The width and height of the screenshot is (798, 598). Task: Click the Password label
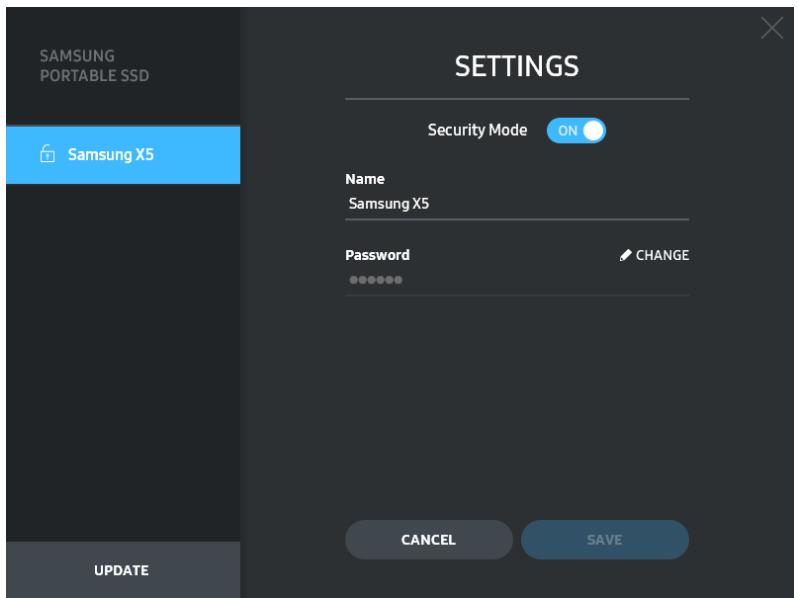pyautogui.click(x=377, y=255)
